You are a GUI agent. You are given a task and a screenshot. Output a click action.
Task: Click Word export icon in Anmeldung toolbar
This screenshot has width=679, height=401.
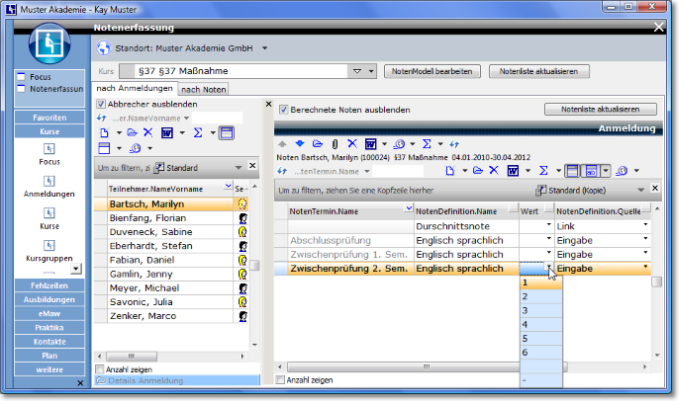pos(371,144)
